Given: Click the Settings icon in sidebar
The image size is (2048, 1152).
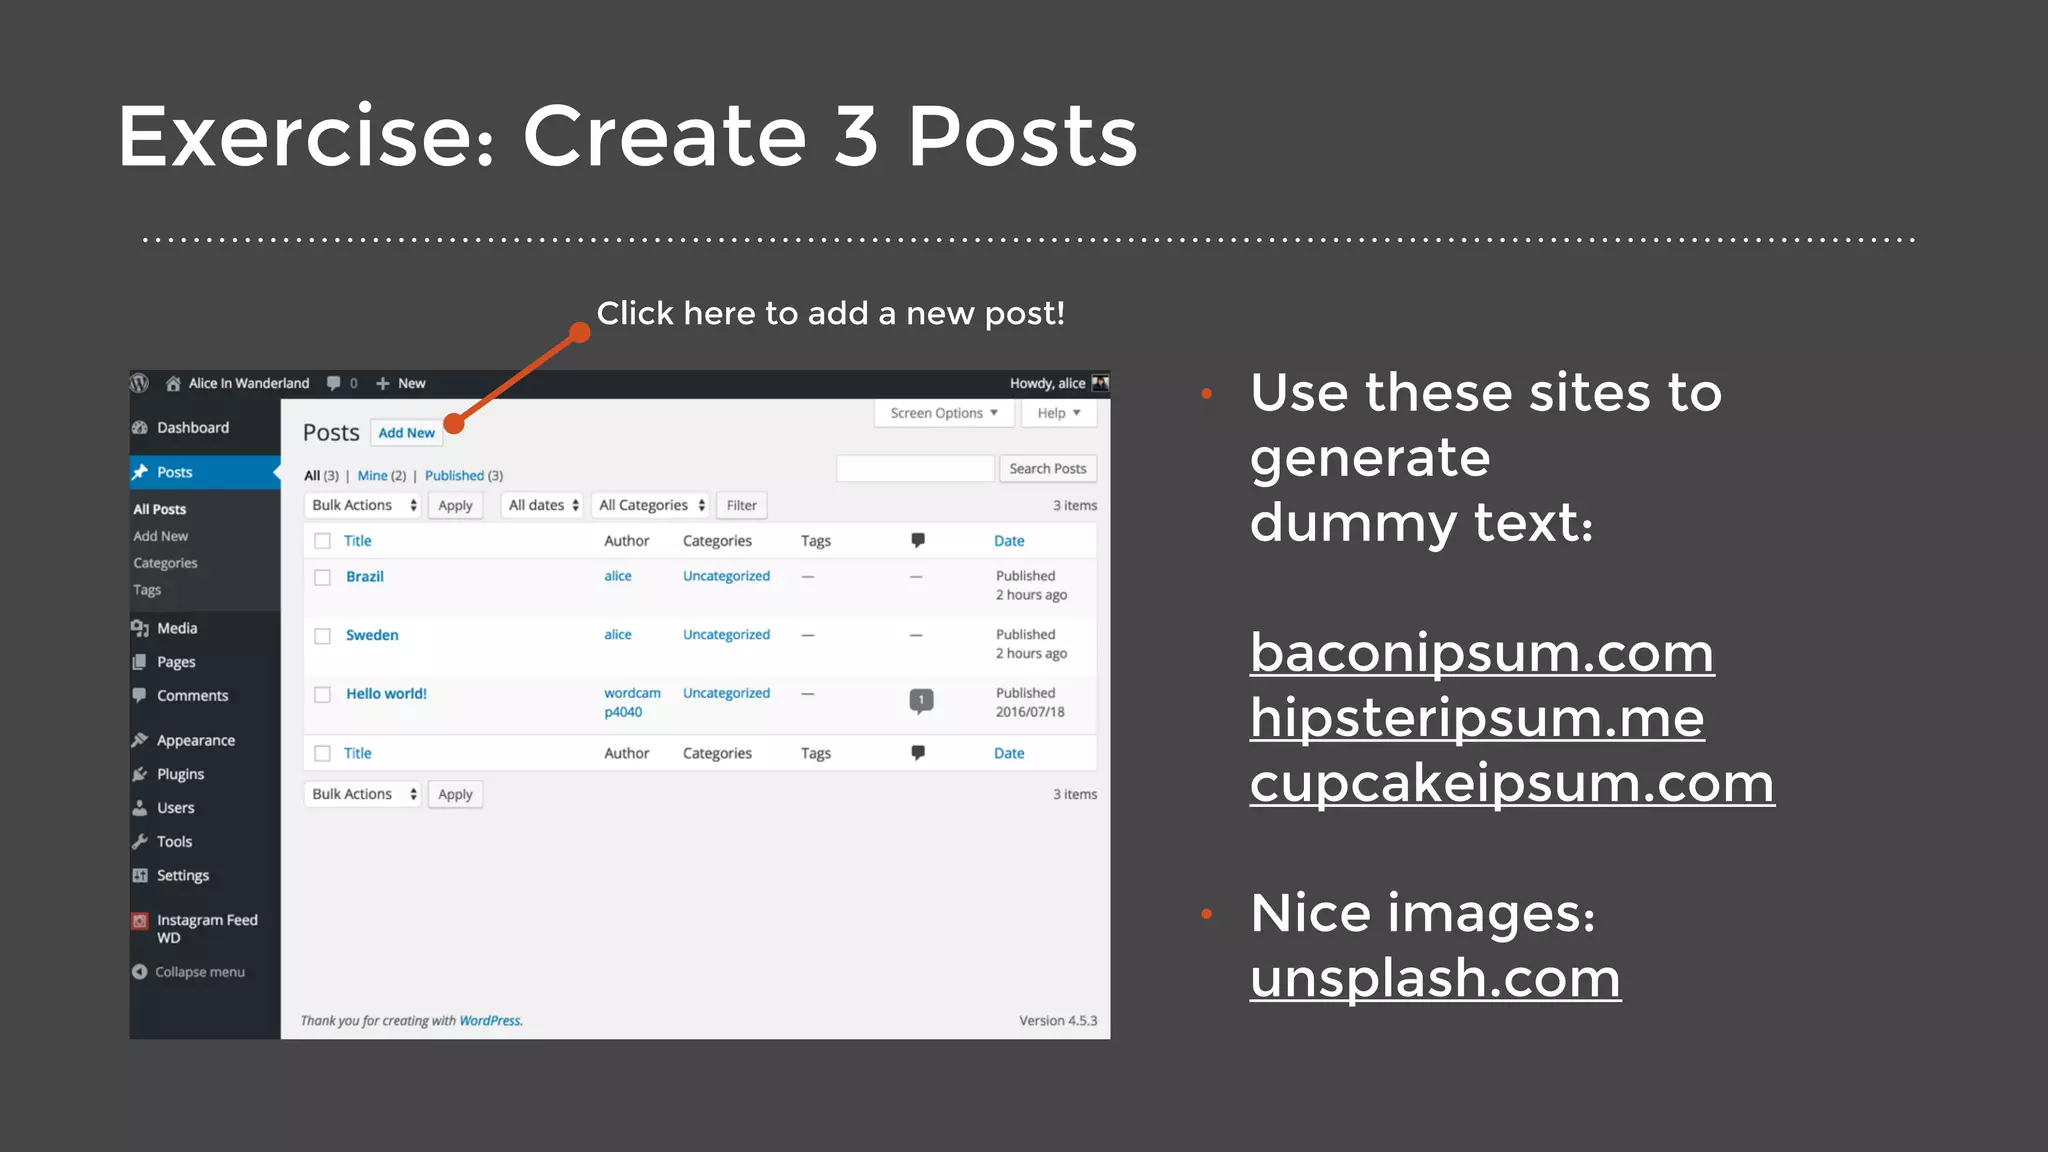Looking at the screenshot, I should click(x=140, y=875).
